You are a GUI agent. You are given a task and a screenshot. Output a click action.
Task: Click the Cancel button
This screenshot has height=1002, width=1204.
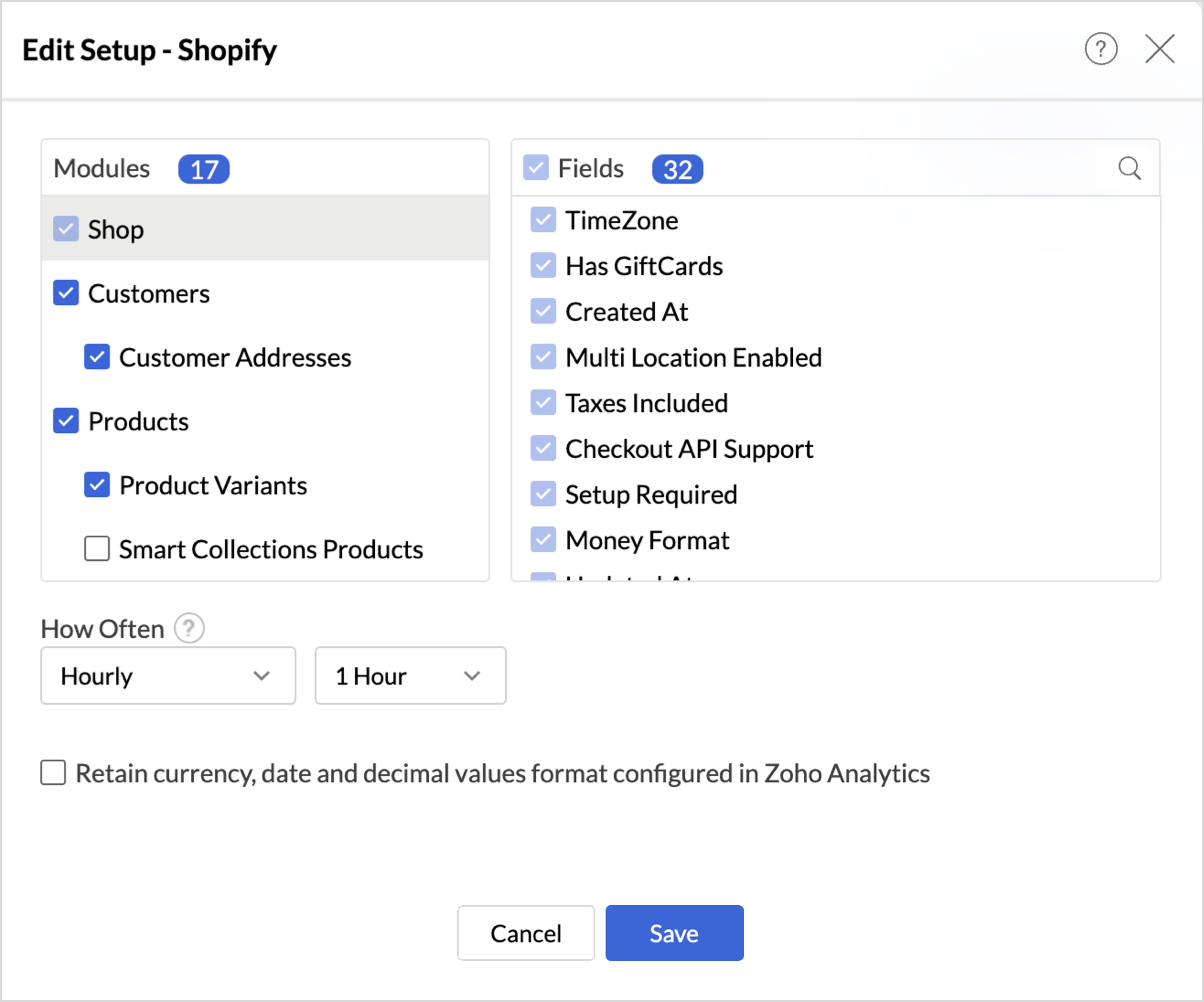(x=526, y=933)
